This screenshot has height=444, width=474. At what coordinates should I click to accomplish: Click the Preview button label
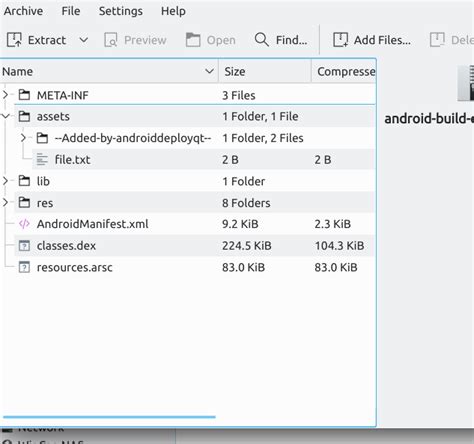[x=145, y=40]
